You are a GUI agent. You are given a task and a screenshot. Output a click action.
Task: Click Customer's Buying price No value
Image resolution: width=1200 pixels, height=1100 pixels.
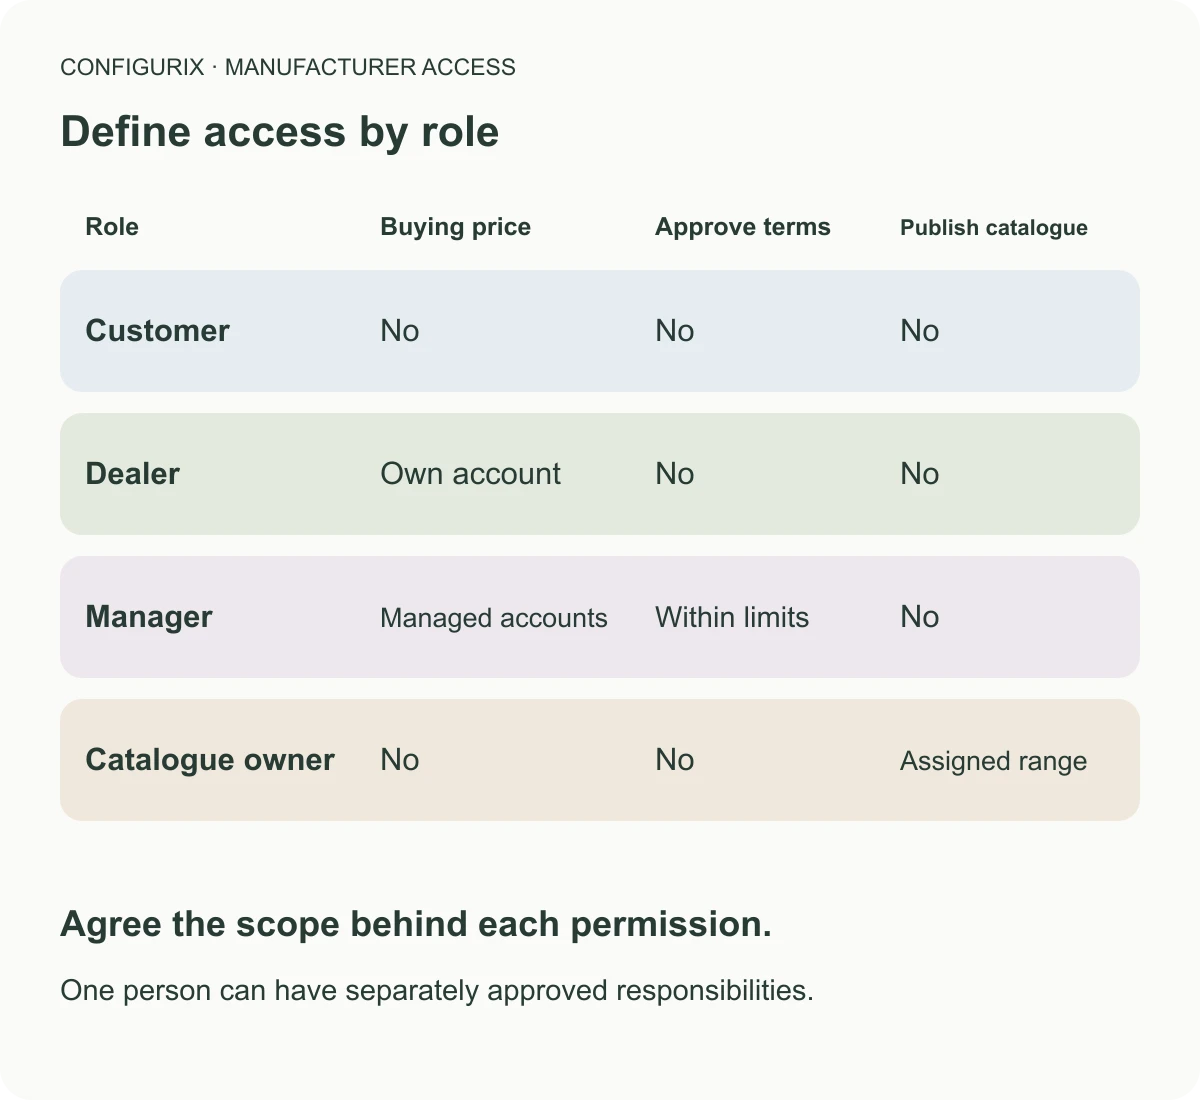[400, 331]
